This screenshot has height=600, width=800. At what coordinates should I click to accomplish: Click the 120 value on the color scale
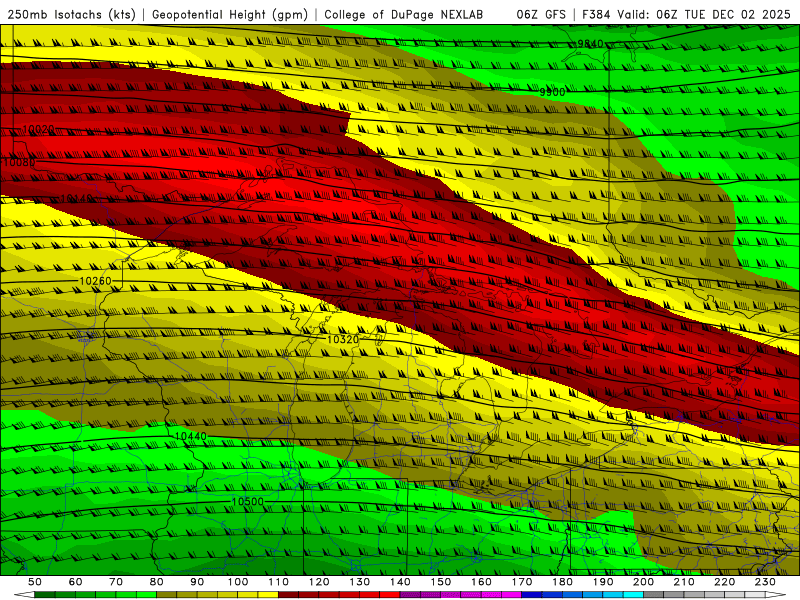pos(319,582)
